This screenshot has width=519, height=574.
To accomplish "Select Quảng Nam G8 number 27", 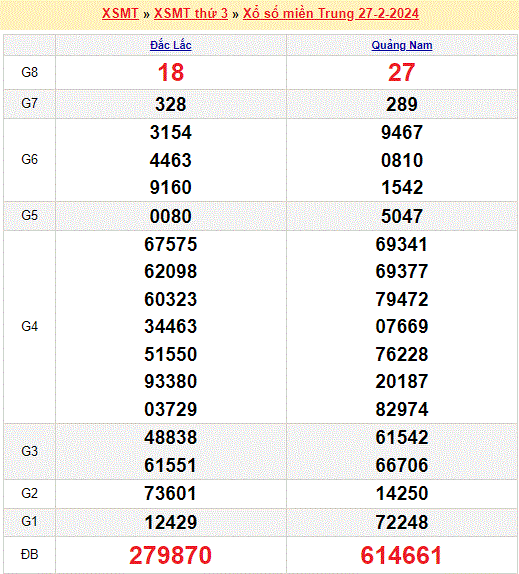I will point(402,72).
